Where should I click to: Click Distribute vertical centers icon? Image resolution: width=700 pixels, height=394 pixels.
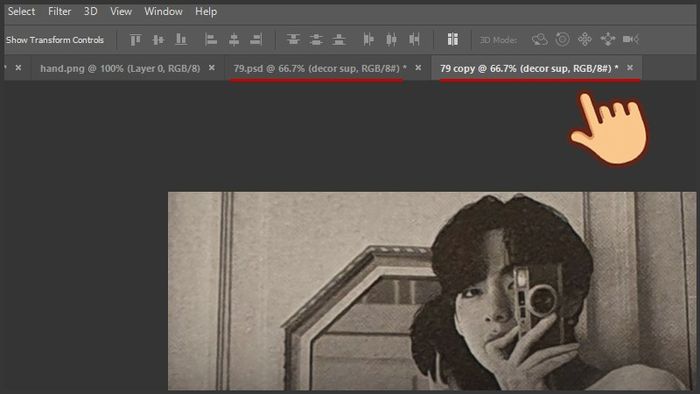click(316, 40)
